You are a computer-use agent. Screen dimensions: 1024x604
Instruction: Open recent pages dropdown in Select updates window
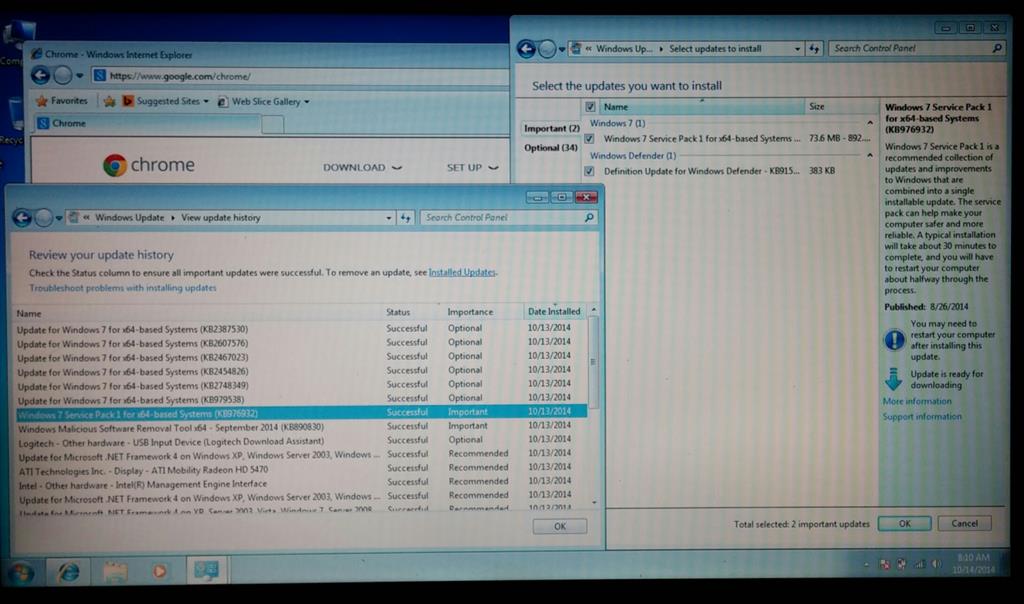coord(562,50)
